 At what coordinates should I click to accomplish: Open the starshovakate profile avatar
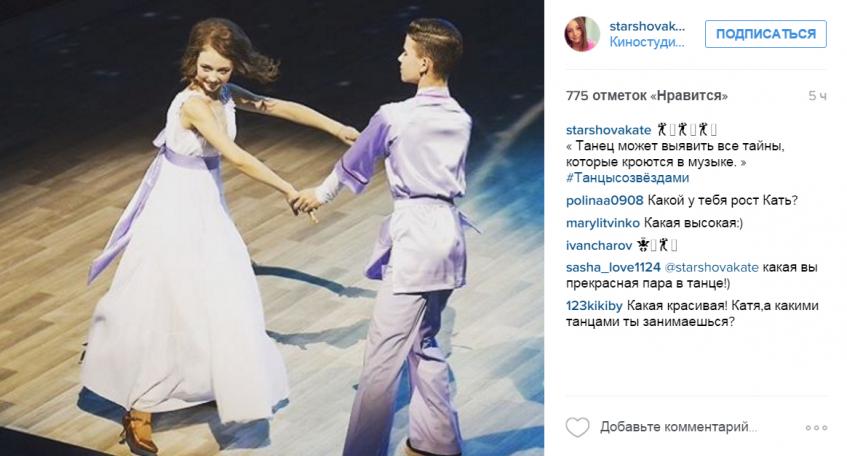pos(582,34)
